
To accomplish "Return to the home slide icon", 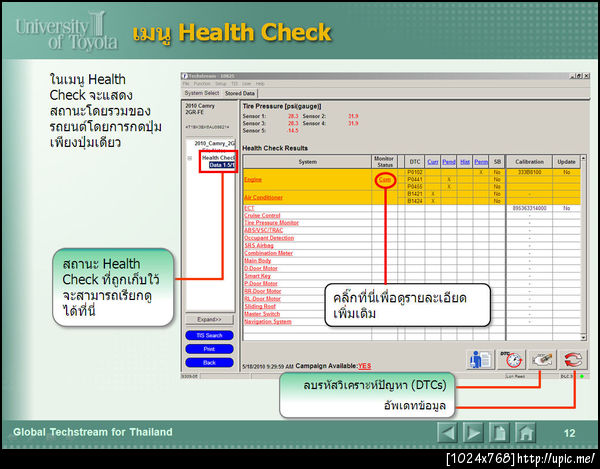I will (x=525, y=433).
